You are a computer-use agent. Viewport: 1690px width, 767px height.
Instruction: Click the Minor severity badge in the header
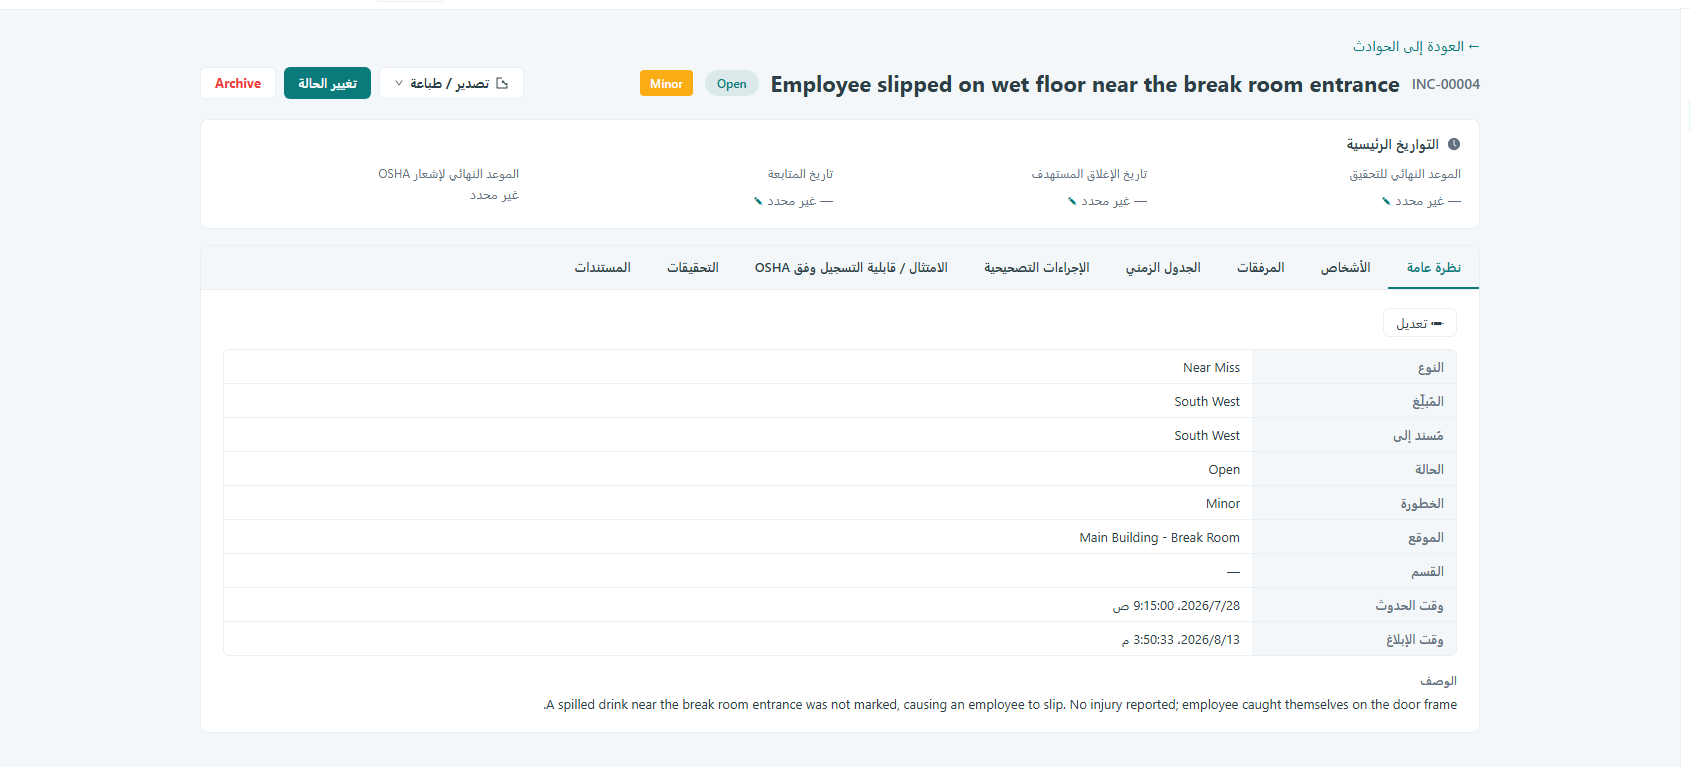tap(666, 84)
